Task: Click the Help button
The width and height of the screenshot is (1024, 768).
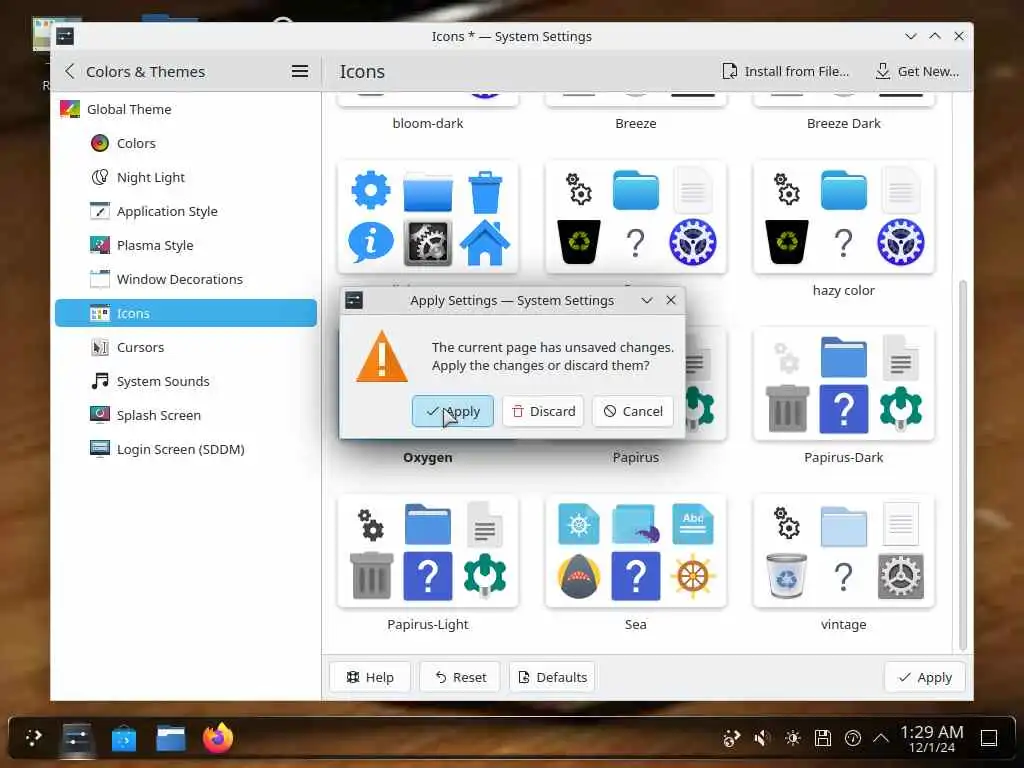Action: (370, 677)
